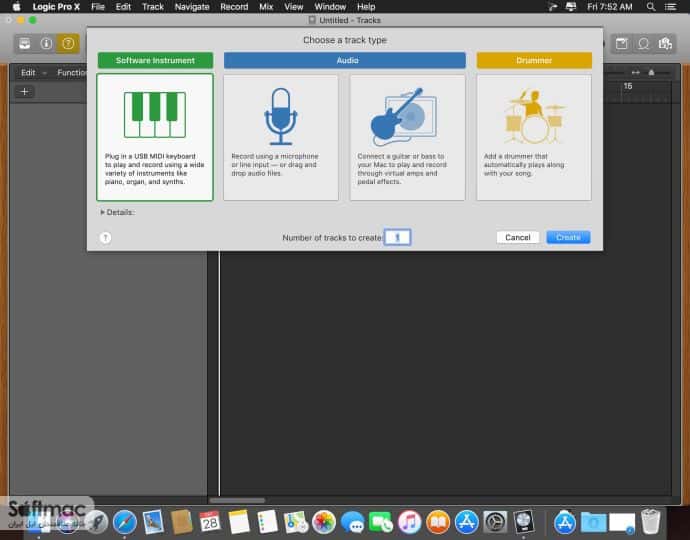The height and width of the screenshot is (540, 690).
Task: Open Maps from the Dock
Action: pos(295,522)
